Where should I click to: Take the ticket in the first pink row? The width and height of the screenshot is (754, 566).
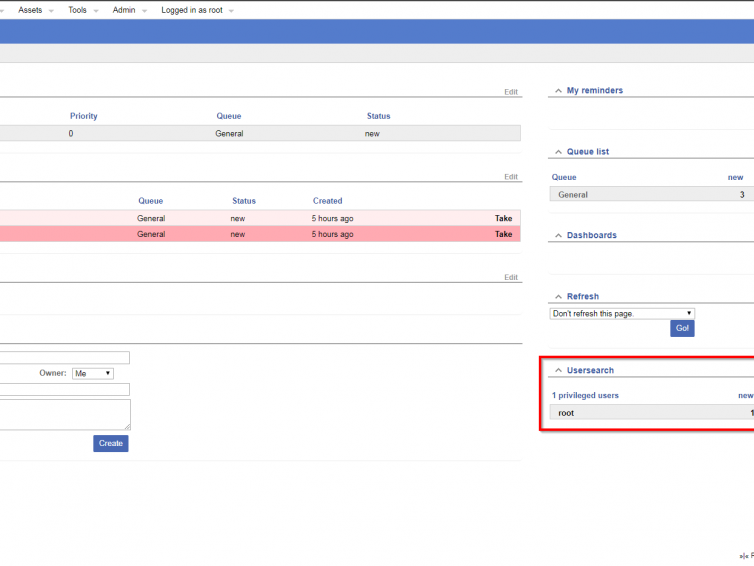[x=503, y=218]
